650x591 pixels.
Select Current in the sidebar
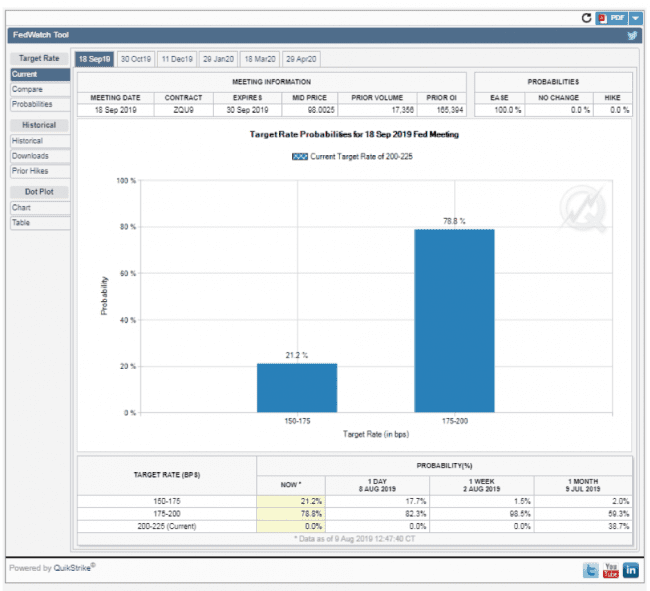40,75
